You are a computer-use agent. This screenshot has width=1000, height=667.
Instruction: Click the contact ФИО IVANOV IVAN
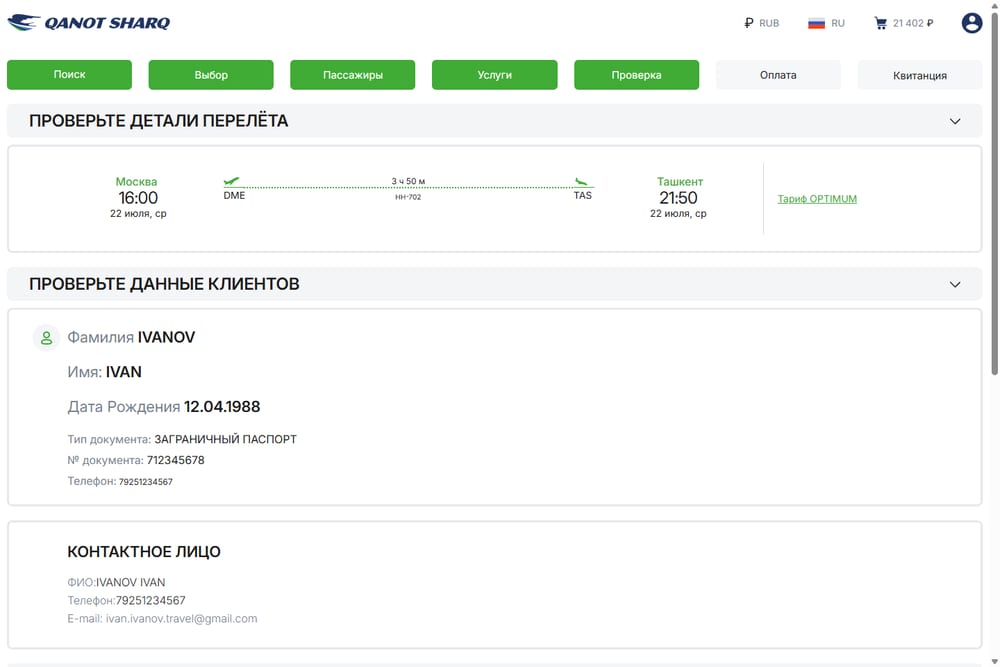[x=130, y=582]
